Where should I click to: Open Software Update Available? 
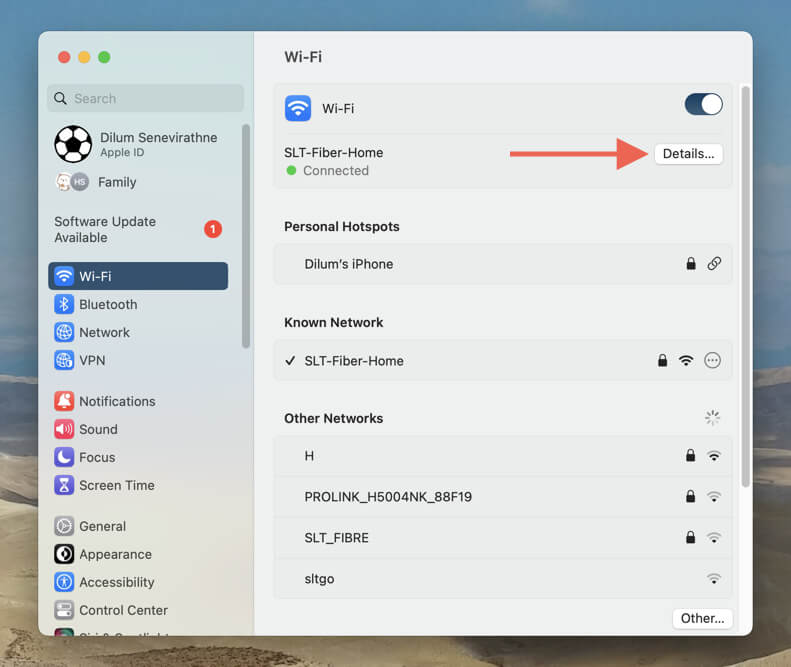coord(138,230)
